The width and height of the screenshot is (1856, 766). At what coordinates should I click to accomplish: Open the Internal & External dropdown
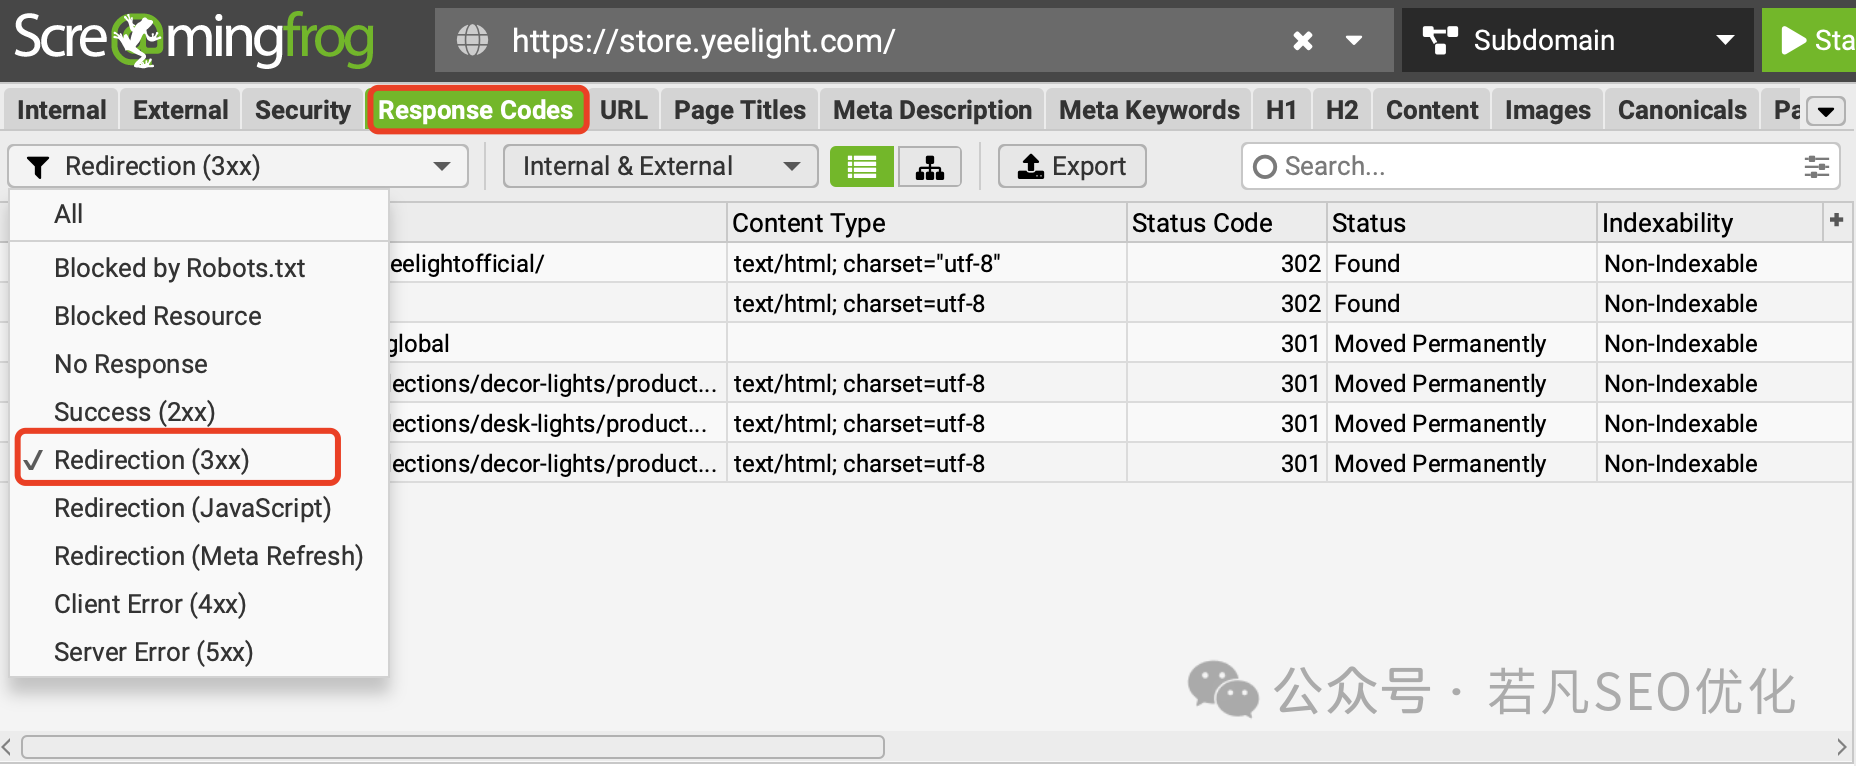click(660, 166)
